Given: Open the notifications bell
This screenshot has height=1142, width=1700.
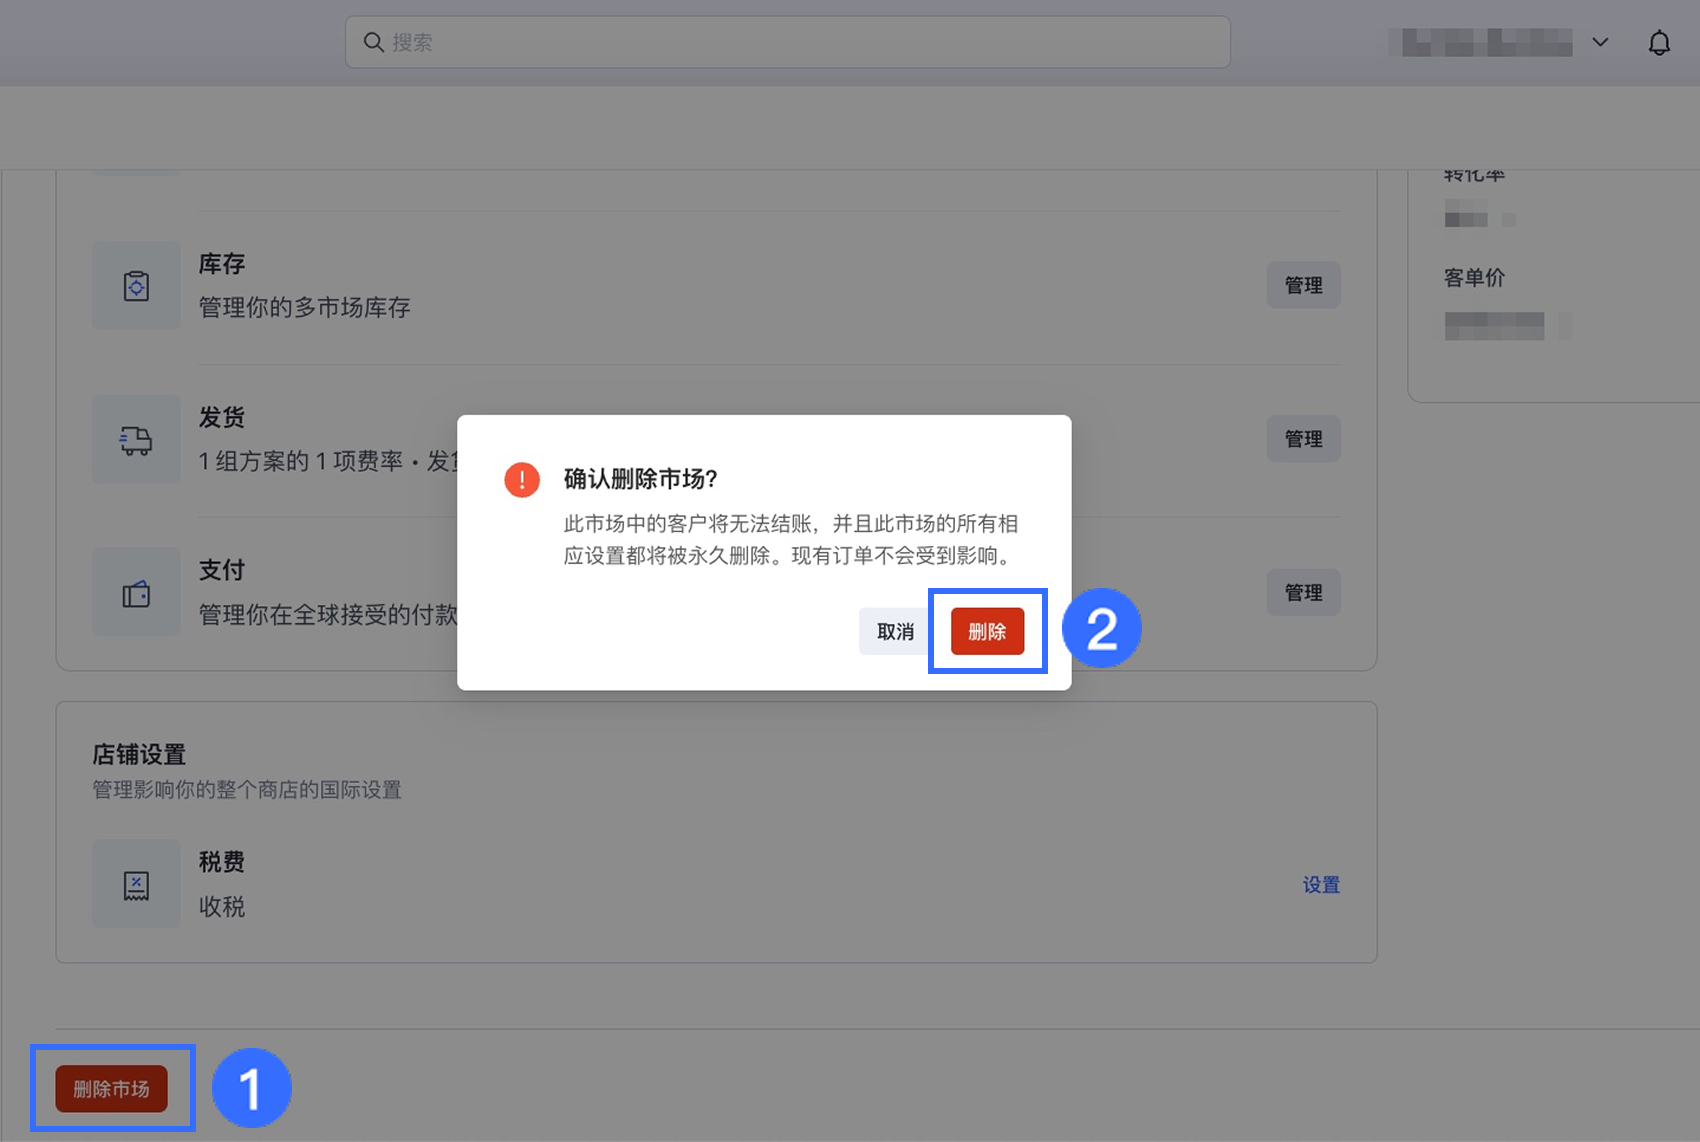Looking at the screenshot, I should click(1659, 43).
